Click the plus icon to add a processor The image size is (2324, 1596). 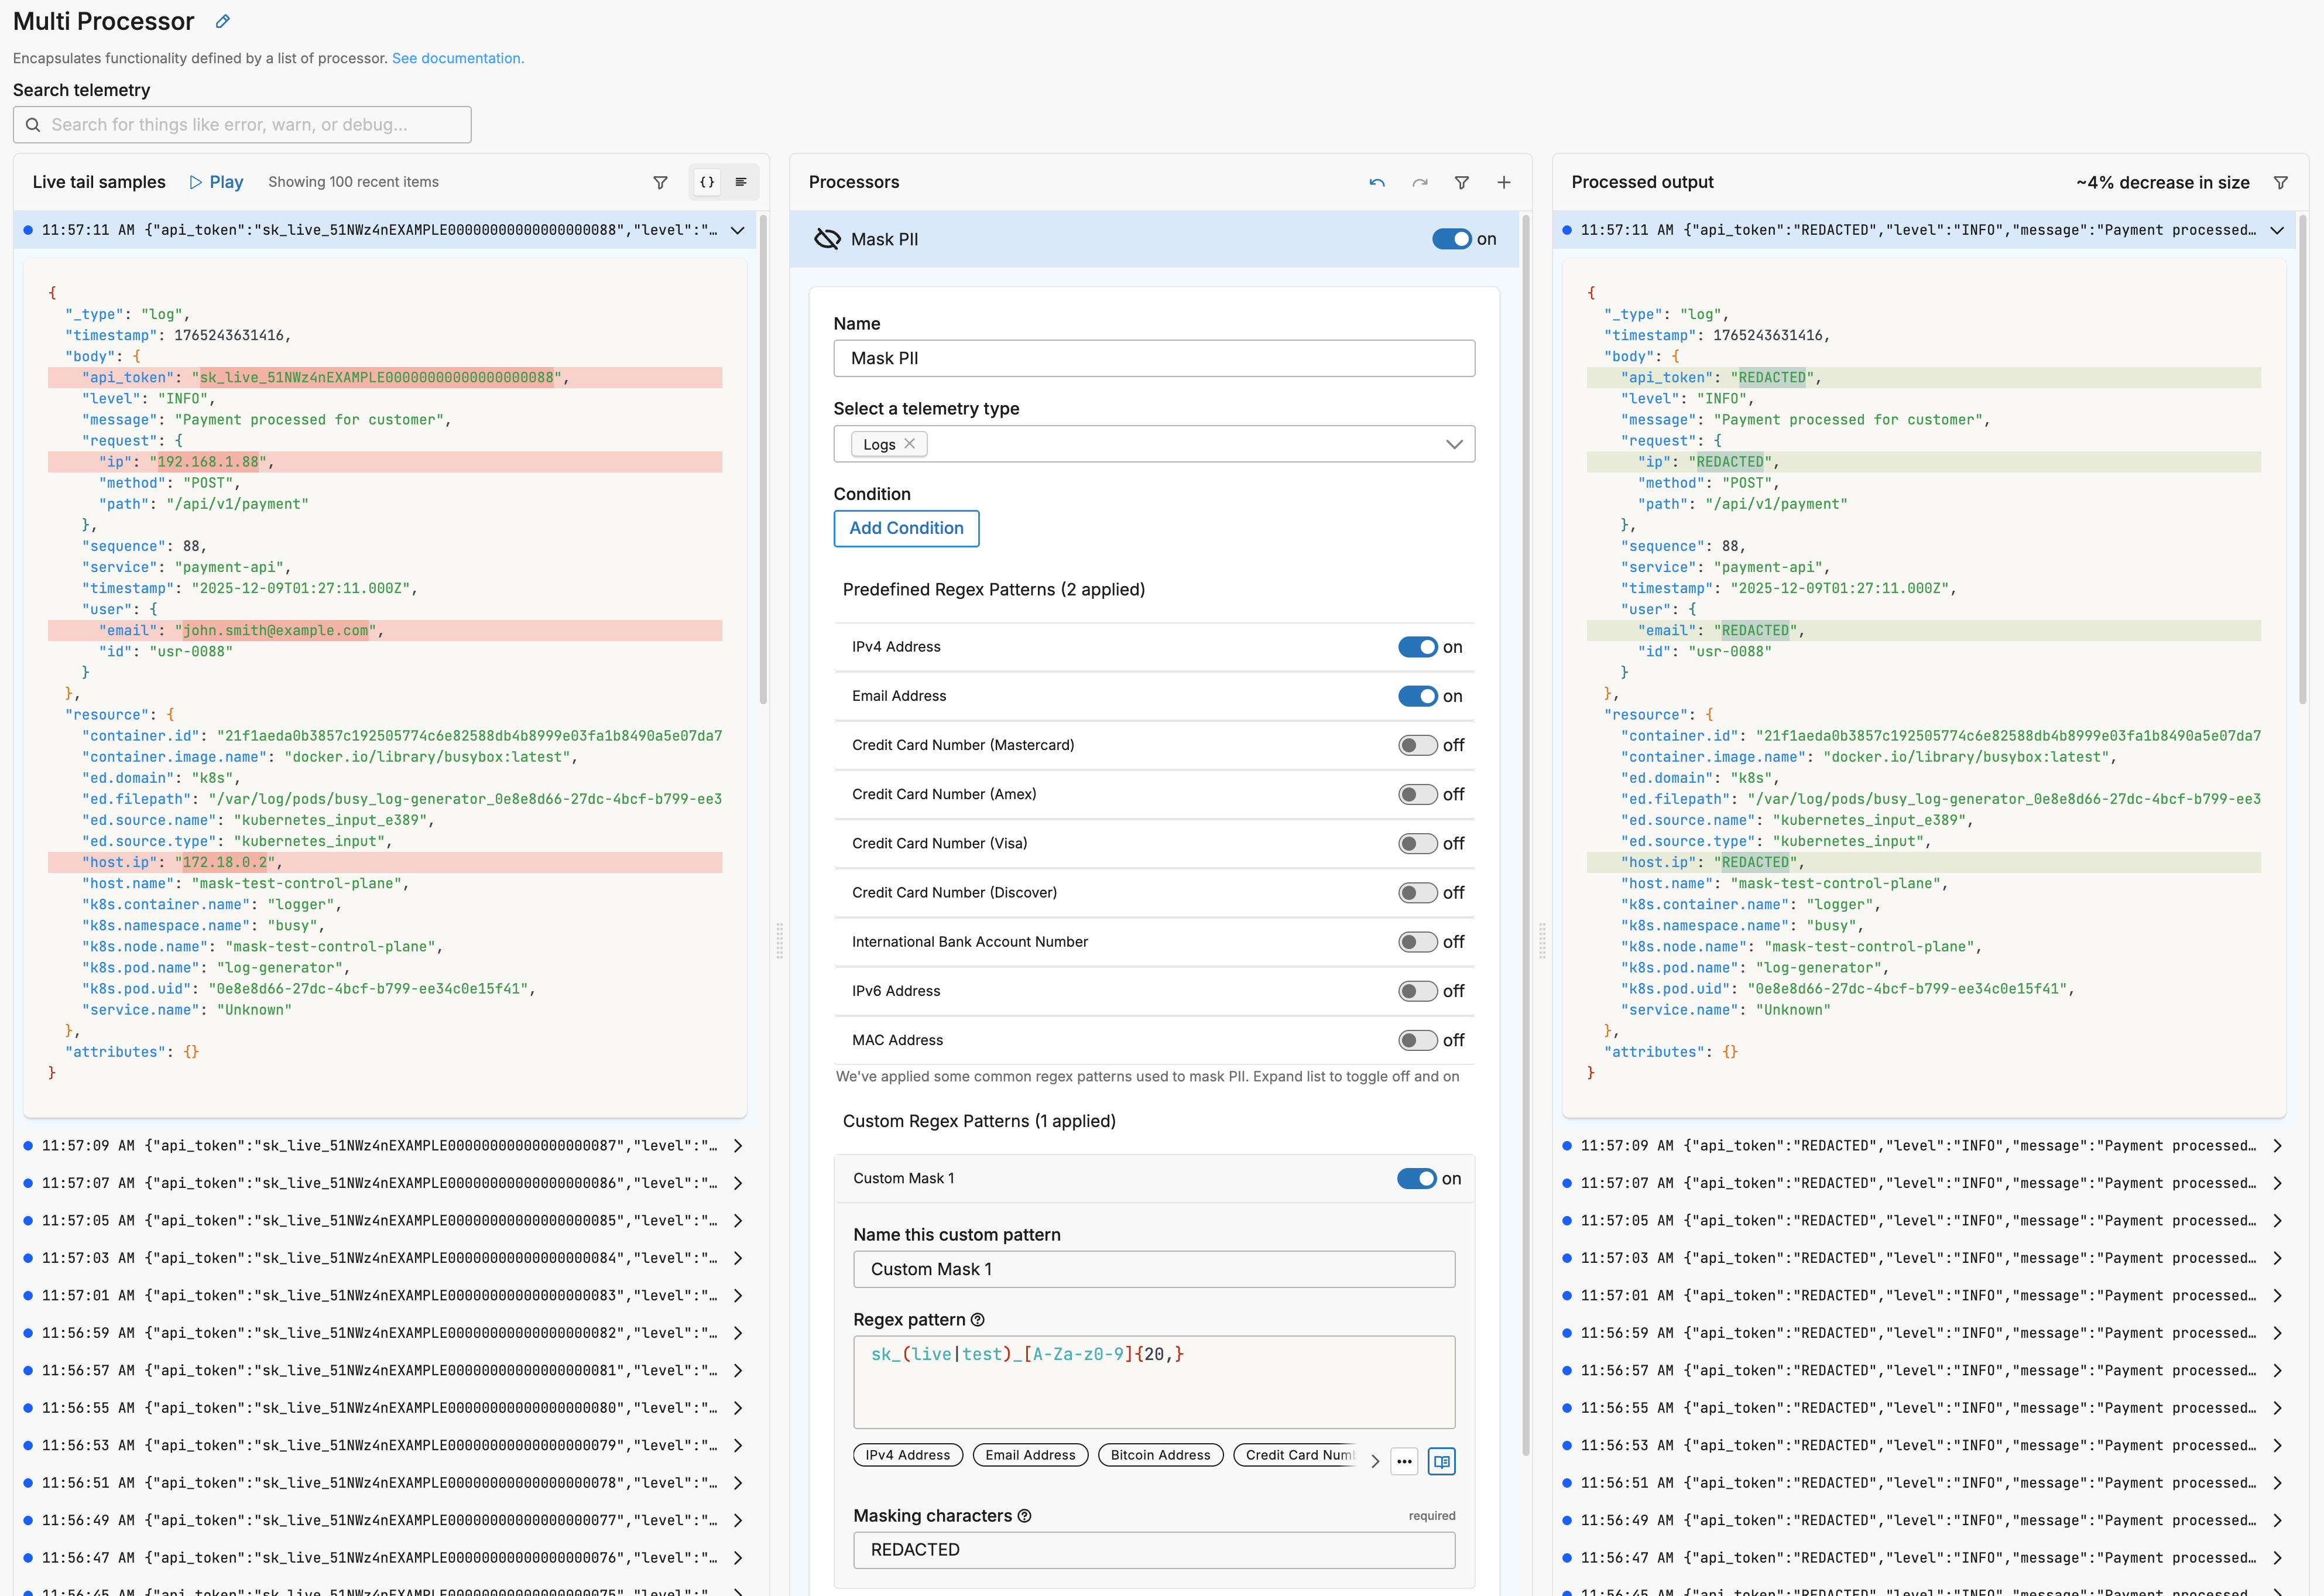(x=1503, y=182)
